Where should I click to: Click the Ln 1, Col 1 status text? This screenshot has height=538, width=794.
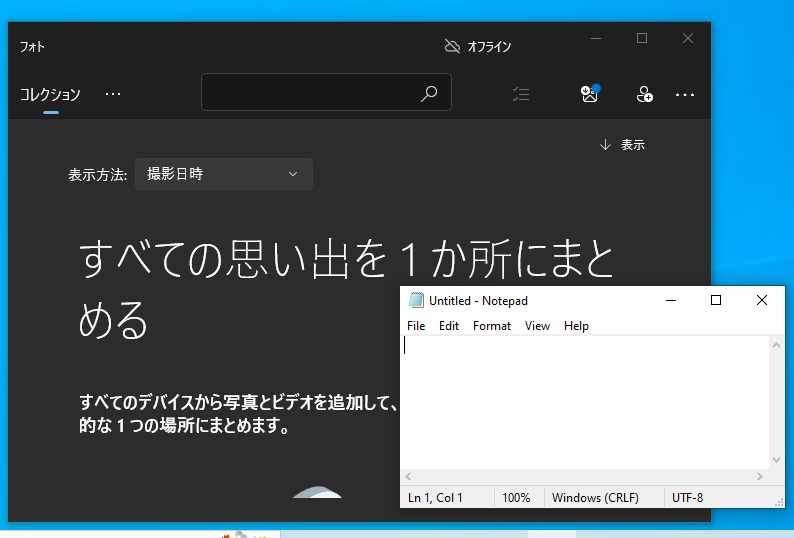point(435,498)
